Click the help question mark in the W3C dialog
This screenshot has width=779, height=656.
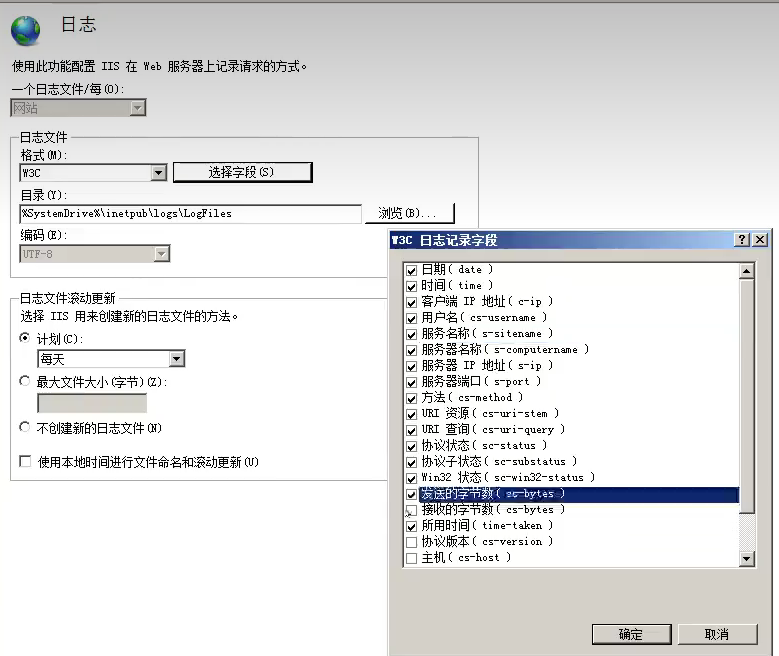[x=742, y=240]
